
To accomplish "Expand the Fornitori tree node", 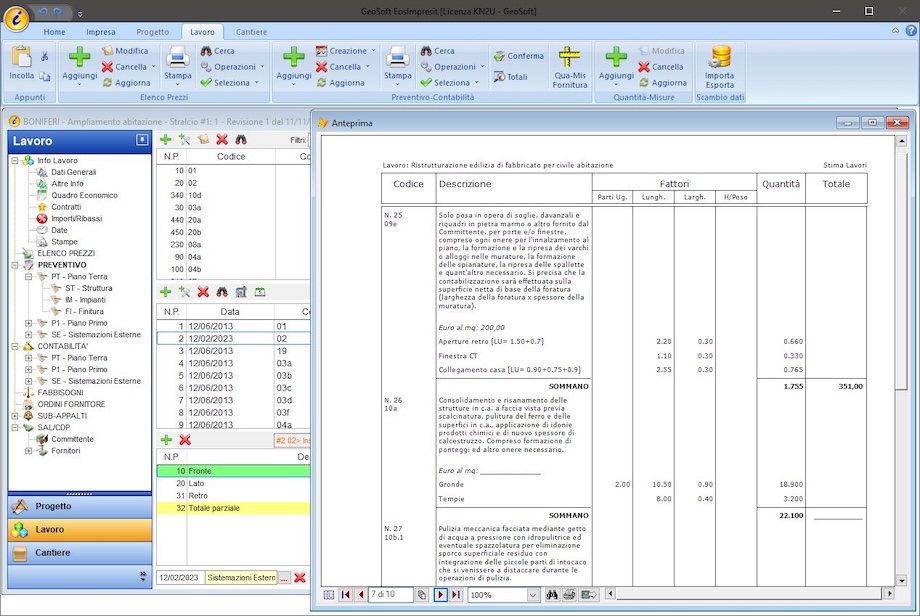I will 29,451.
